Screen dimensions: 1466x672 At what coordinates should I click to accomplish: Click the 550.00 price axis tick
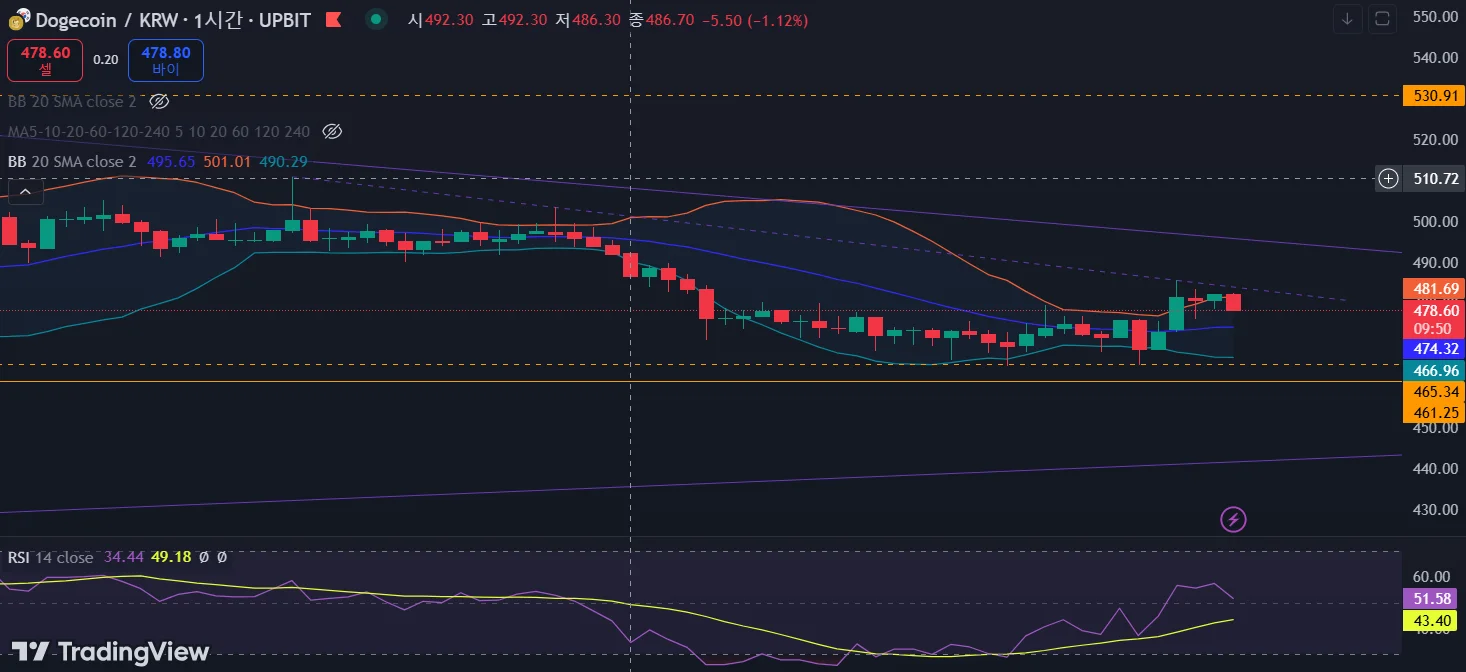click(x=1433, y=17)
